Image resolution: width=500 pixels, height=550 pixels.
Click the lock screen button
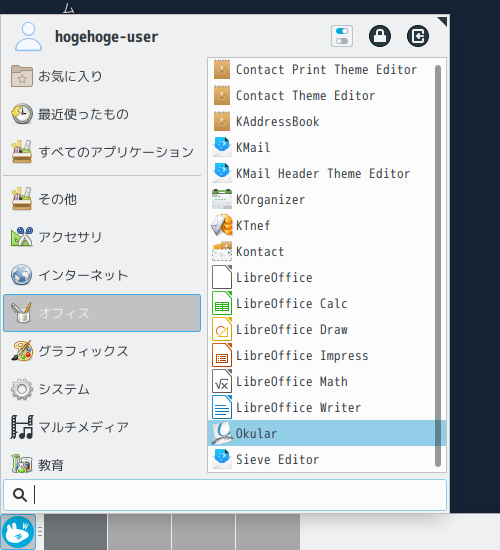tap(380, 36)
